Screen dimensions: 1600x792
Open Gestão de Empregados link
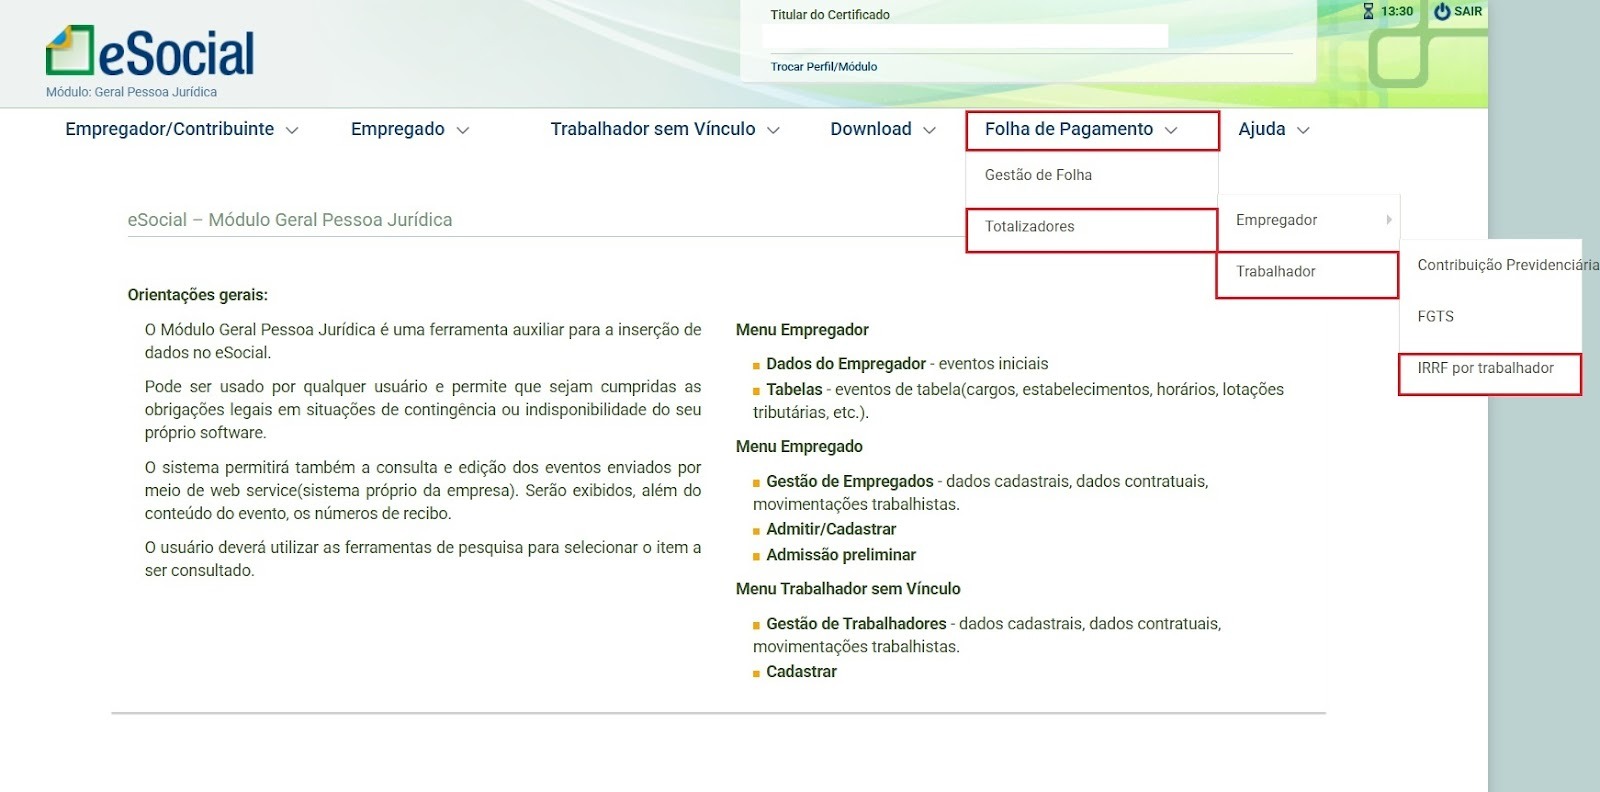(x=850, y=481)
